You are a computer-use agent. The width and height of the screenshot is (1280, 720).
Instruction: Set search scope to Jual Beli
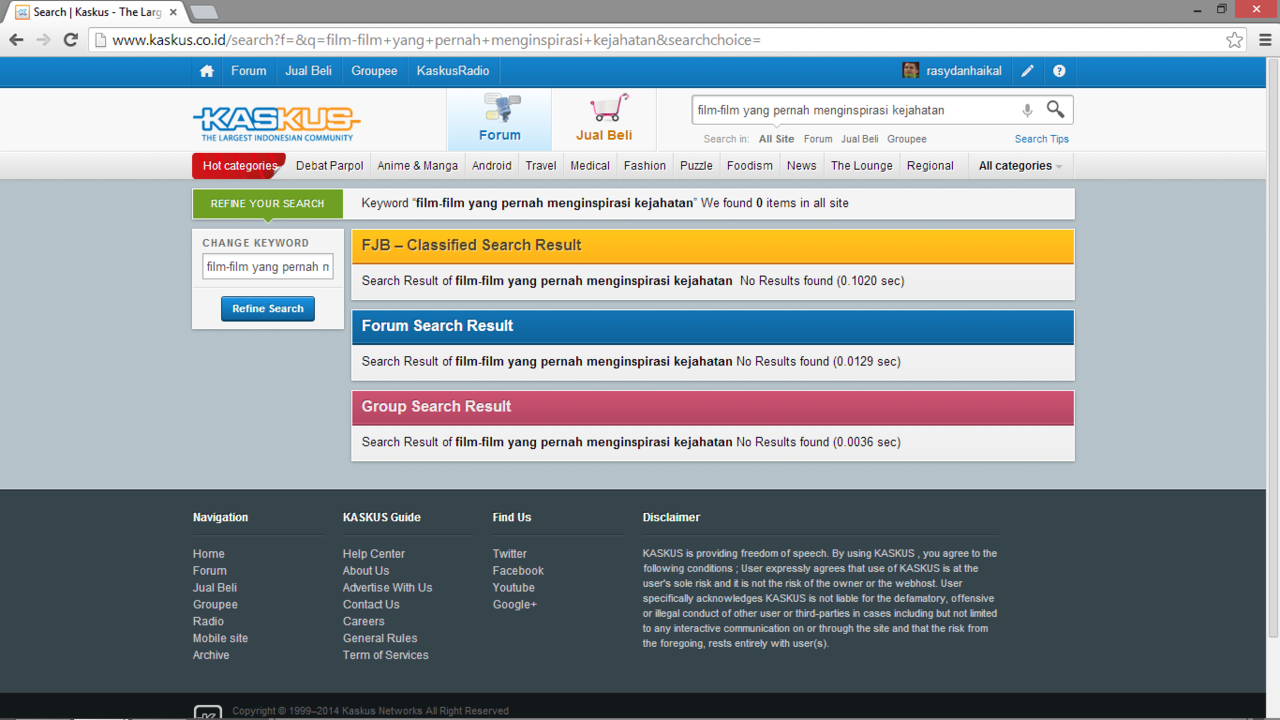[x=860, y=139]
